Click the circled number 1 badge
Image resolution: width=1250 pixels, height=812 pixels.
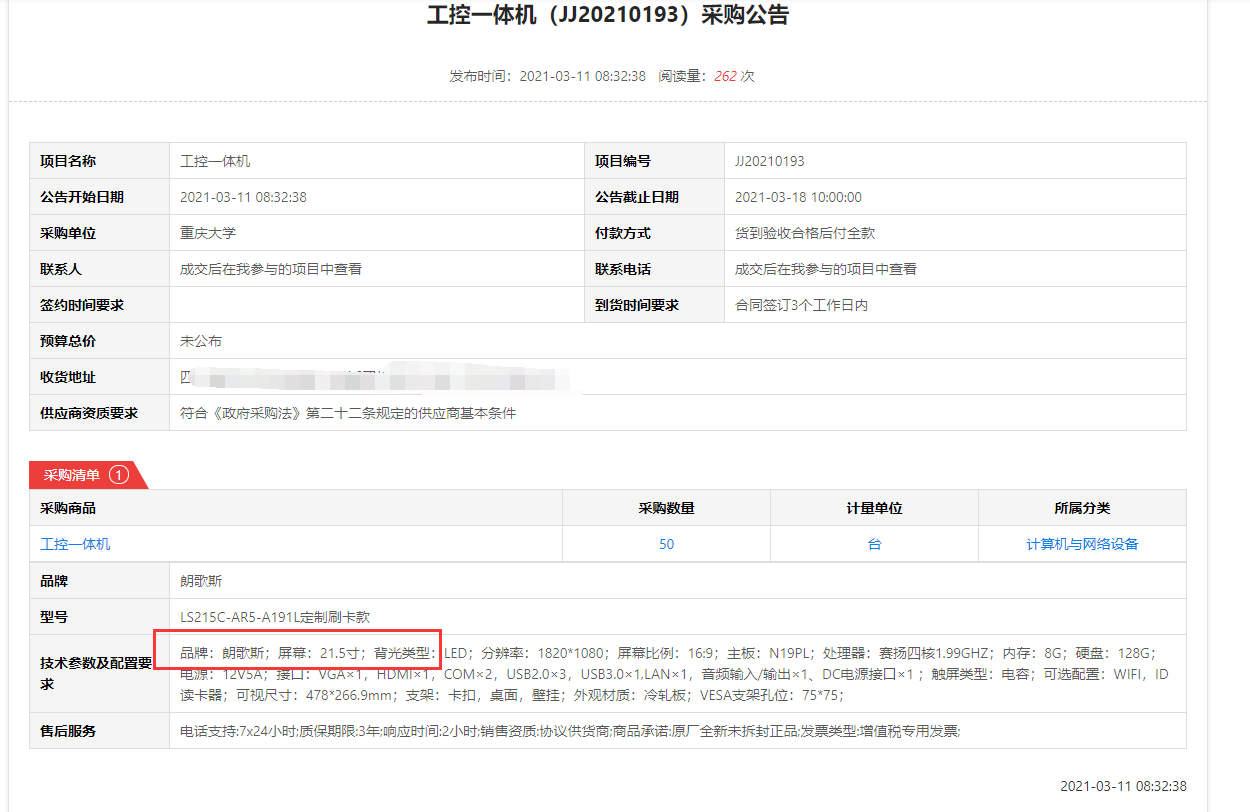tap(119, 475)
